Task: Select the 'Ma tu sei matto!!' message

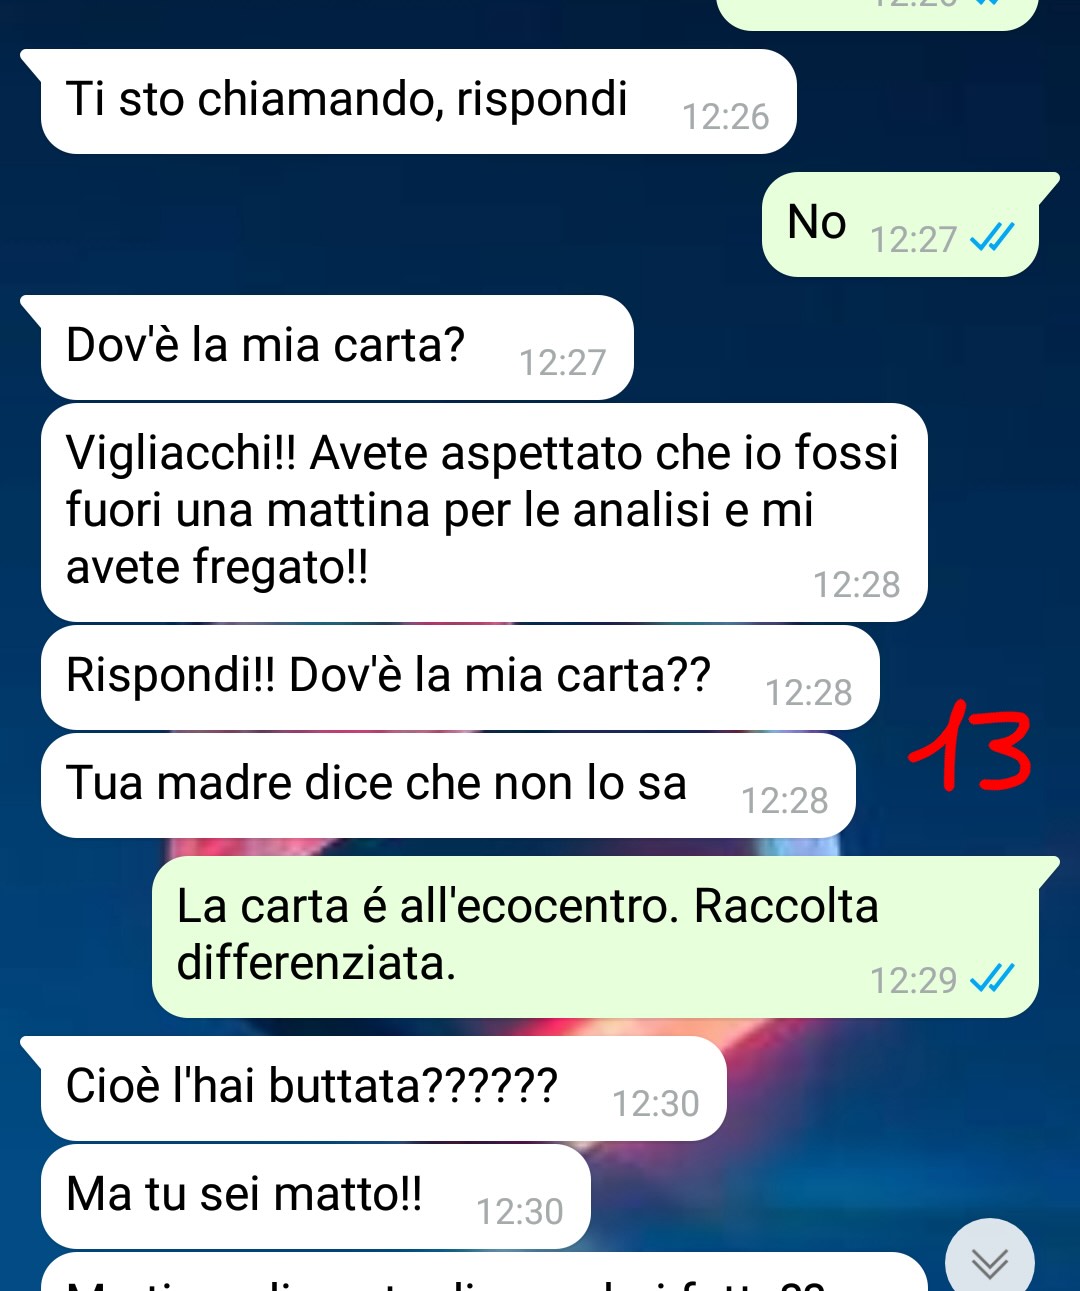Action: (316, 1196)
